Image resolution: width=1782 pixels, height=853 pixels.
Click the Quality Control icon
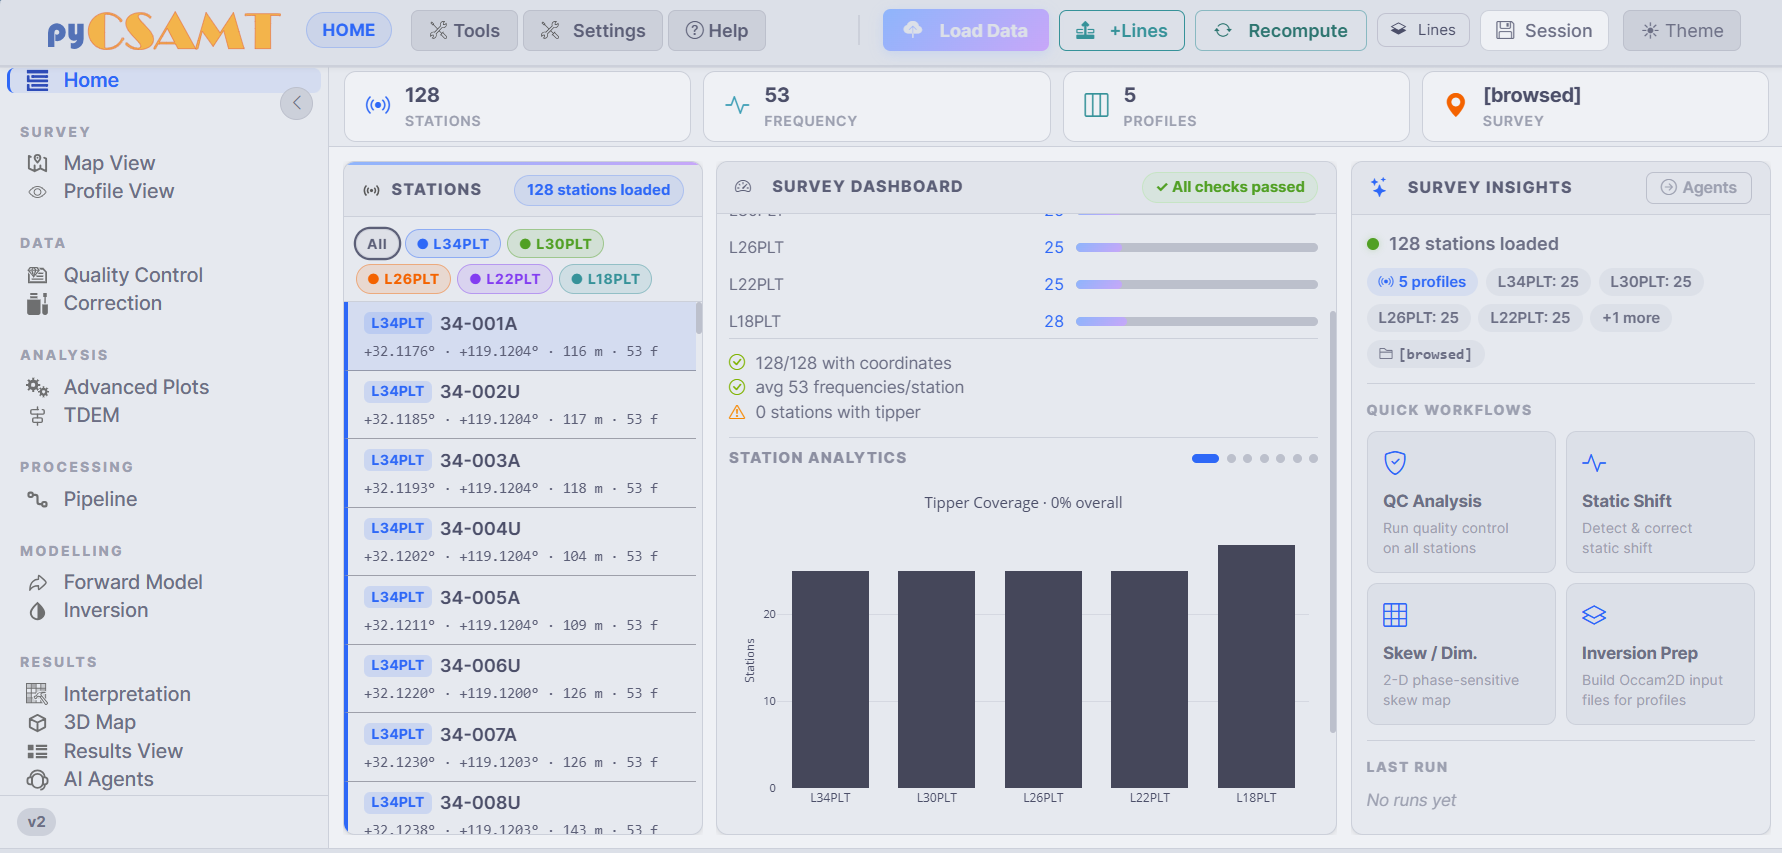click(37, 275)
